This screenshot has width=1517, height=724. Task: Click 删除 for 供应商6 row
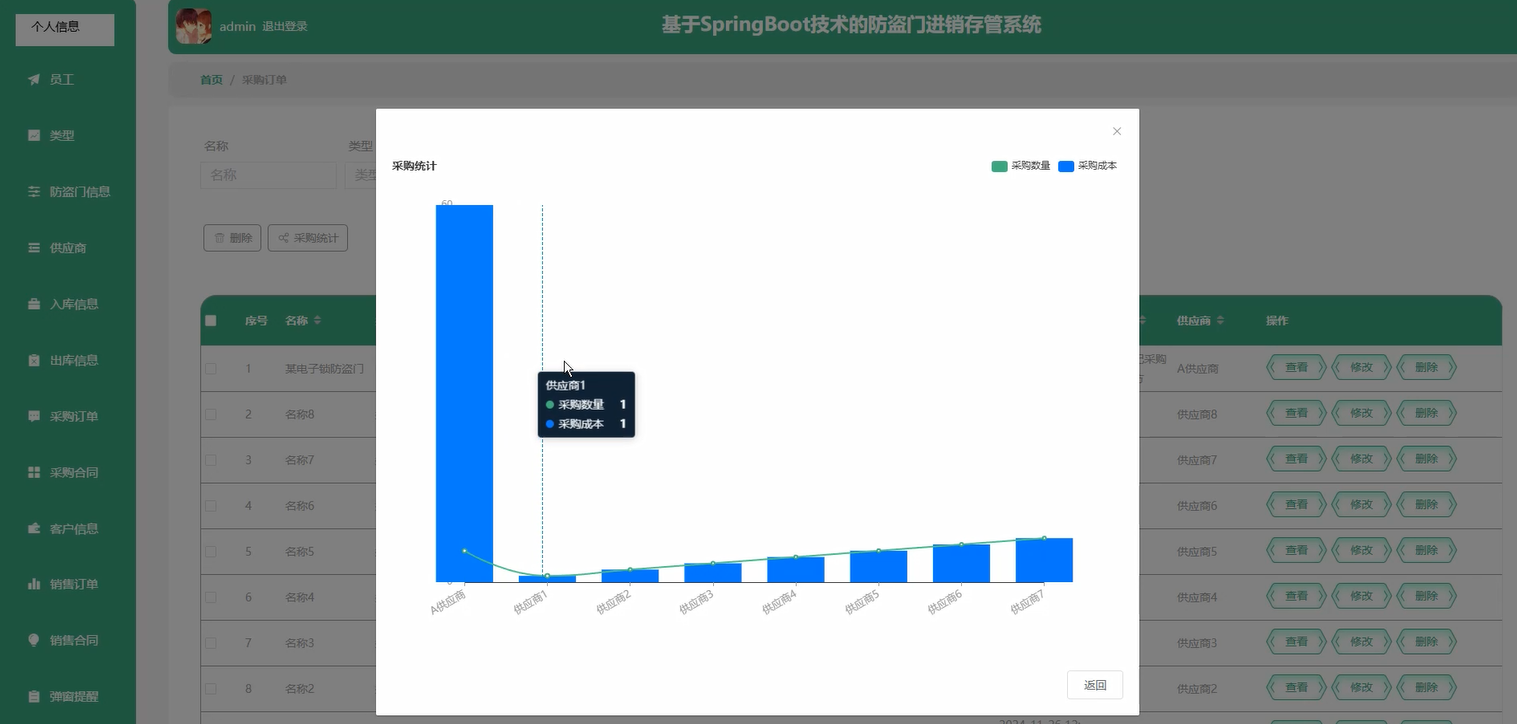click(x=1426, y=505)
